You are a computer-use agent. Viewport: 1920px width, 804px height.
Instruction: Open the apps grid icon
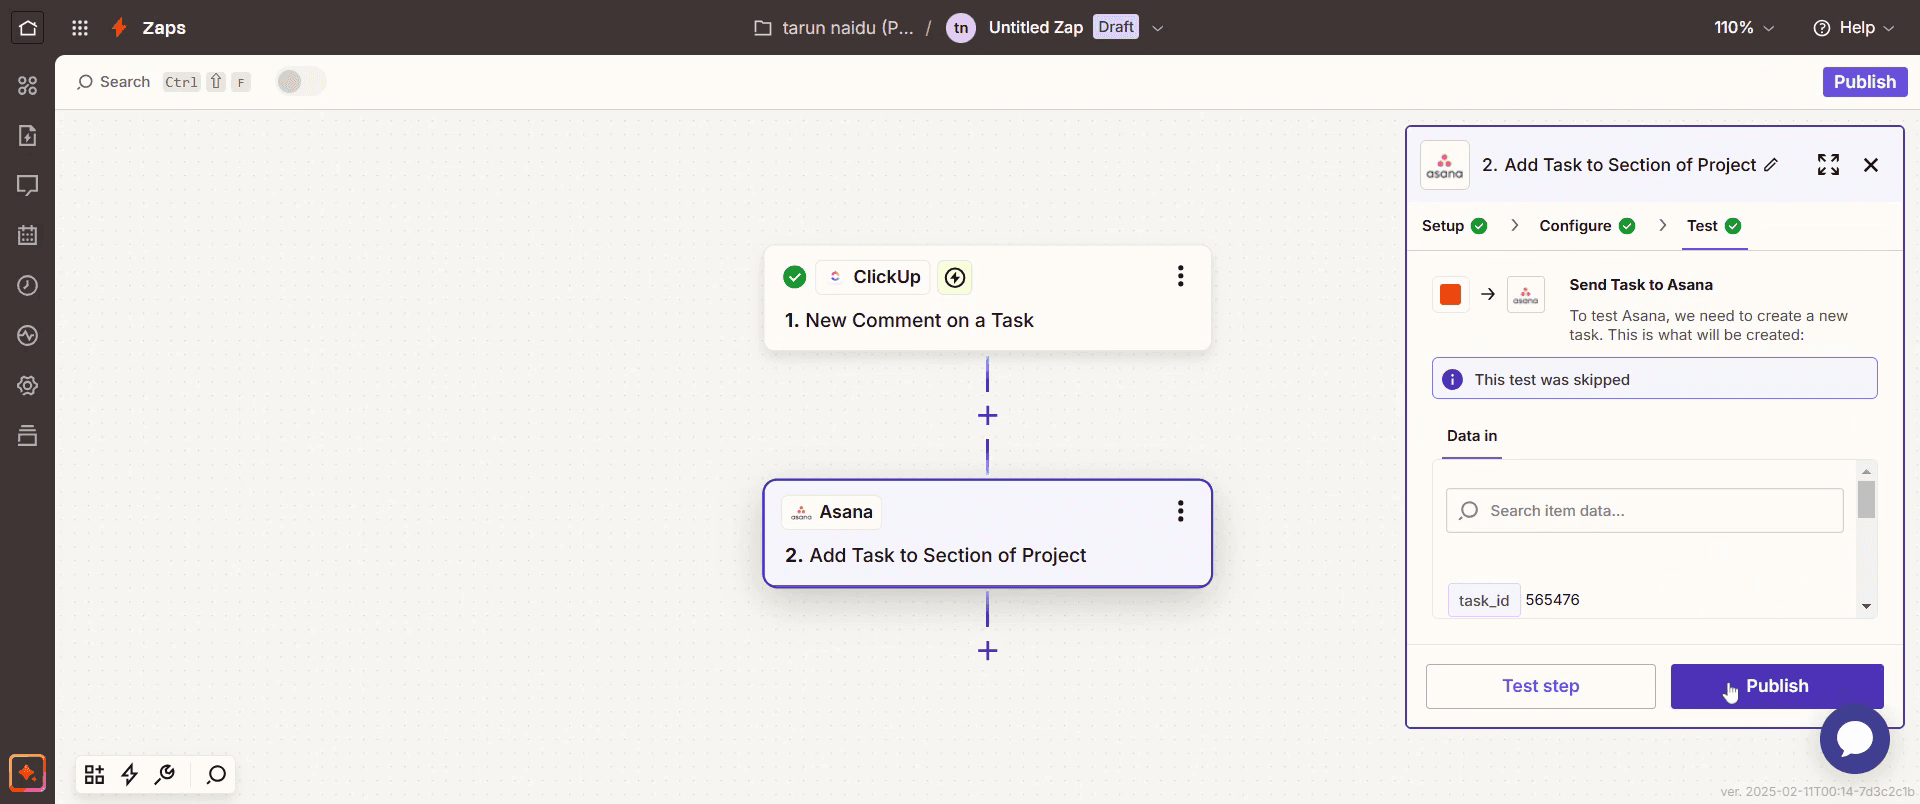pyautogui.click(x=80, y=28)
